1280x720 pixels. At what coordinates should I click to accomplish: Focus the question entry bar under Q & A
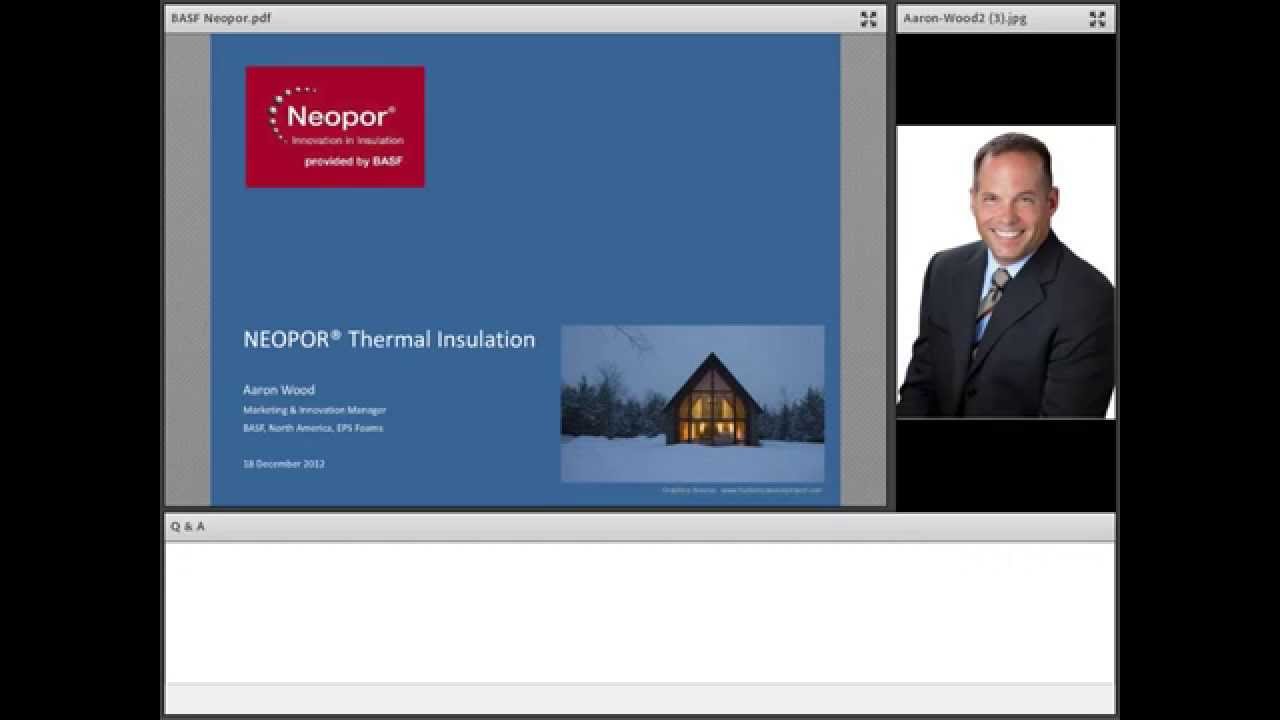click(640, 697)
